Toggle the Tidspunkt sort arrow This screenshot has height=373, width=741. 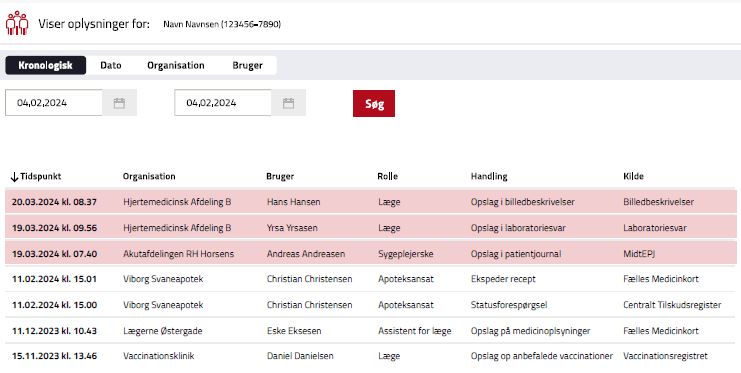coord(14,177)
